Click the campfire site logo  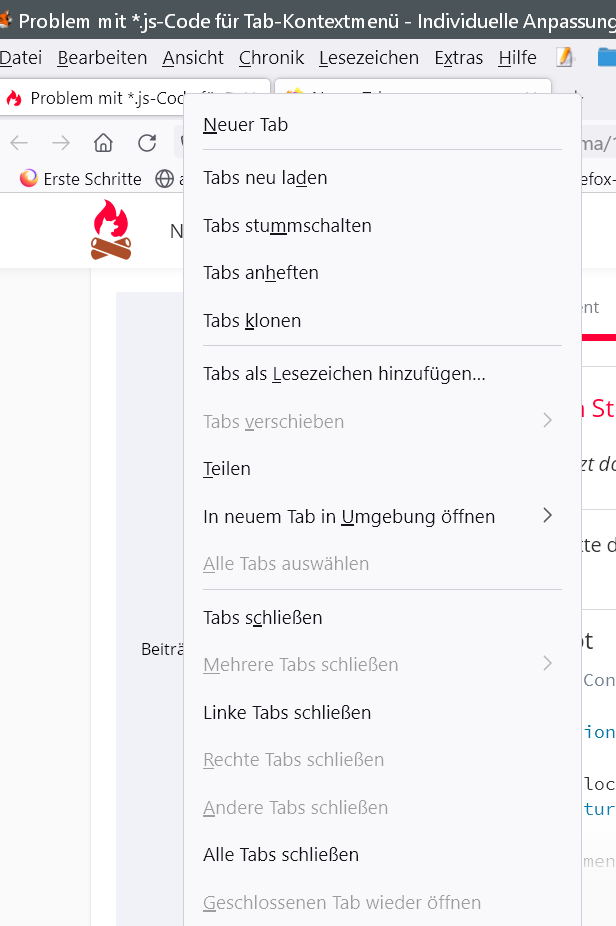(x=111, y=230)
